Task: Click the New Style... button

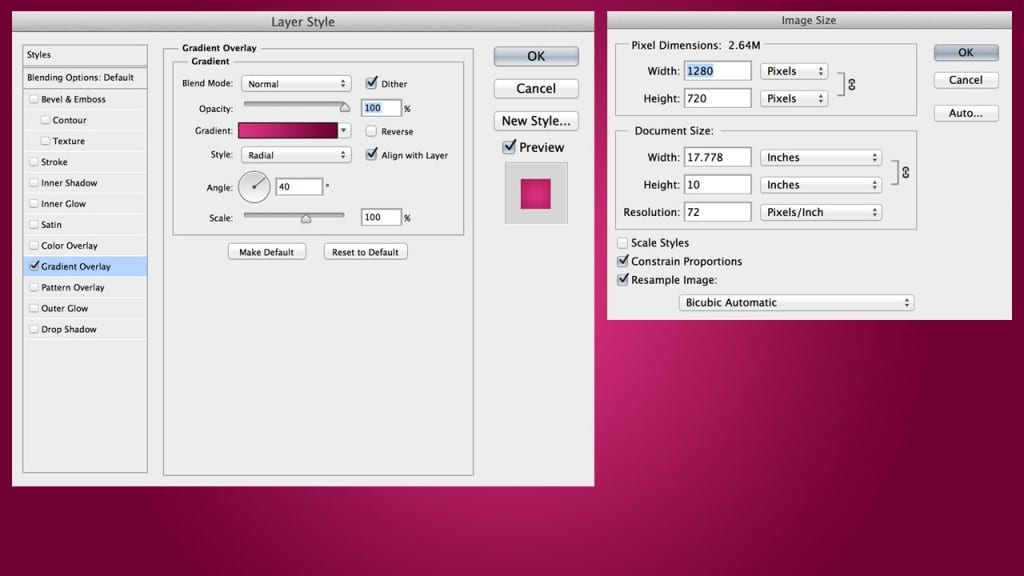Action: 536,121
